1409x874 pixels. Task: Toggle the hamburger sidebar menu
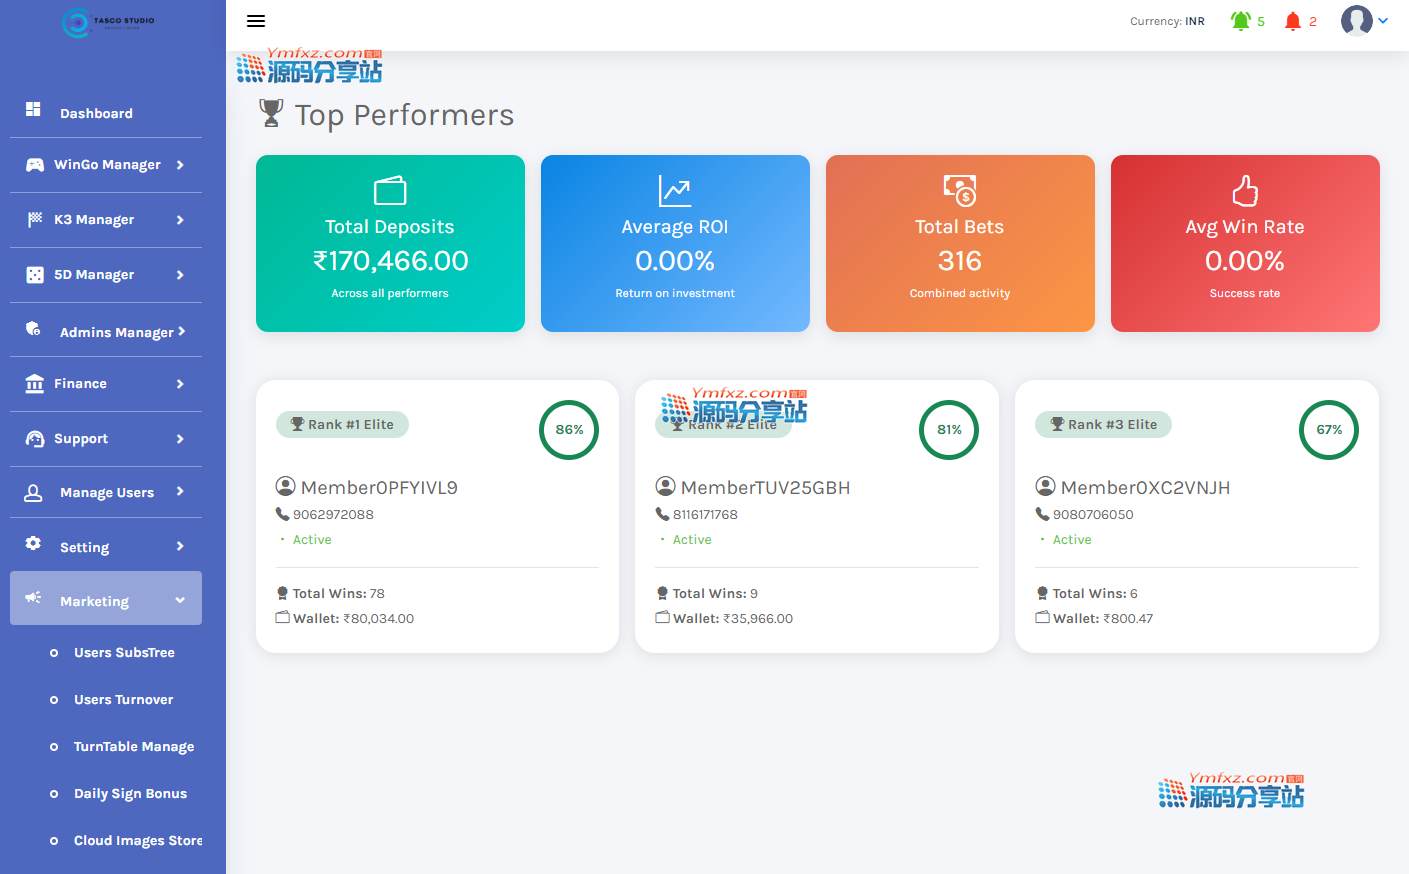(256, 21)
